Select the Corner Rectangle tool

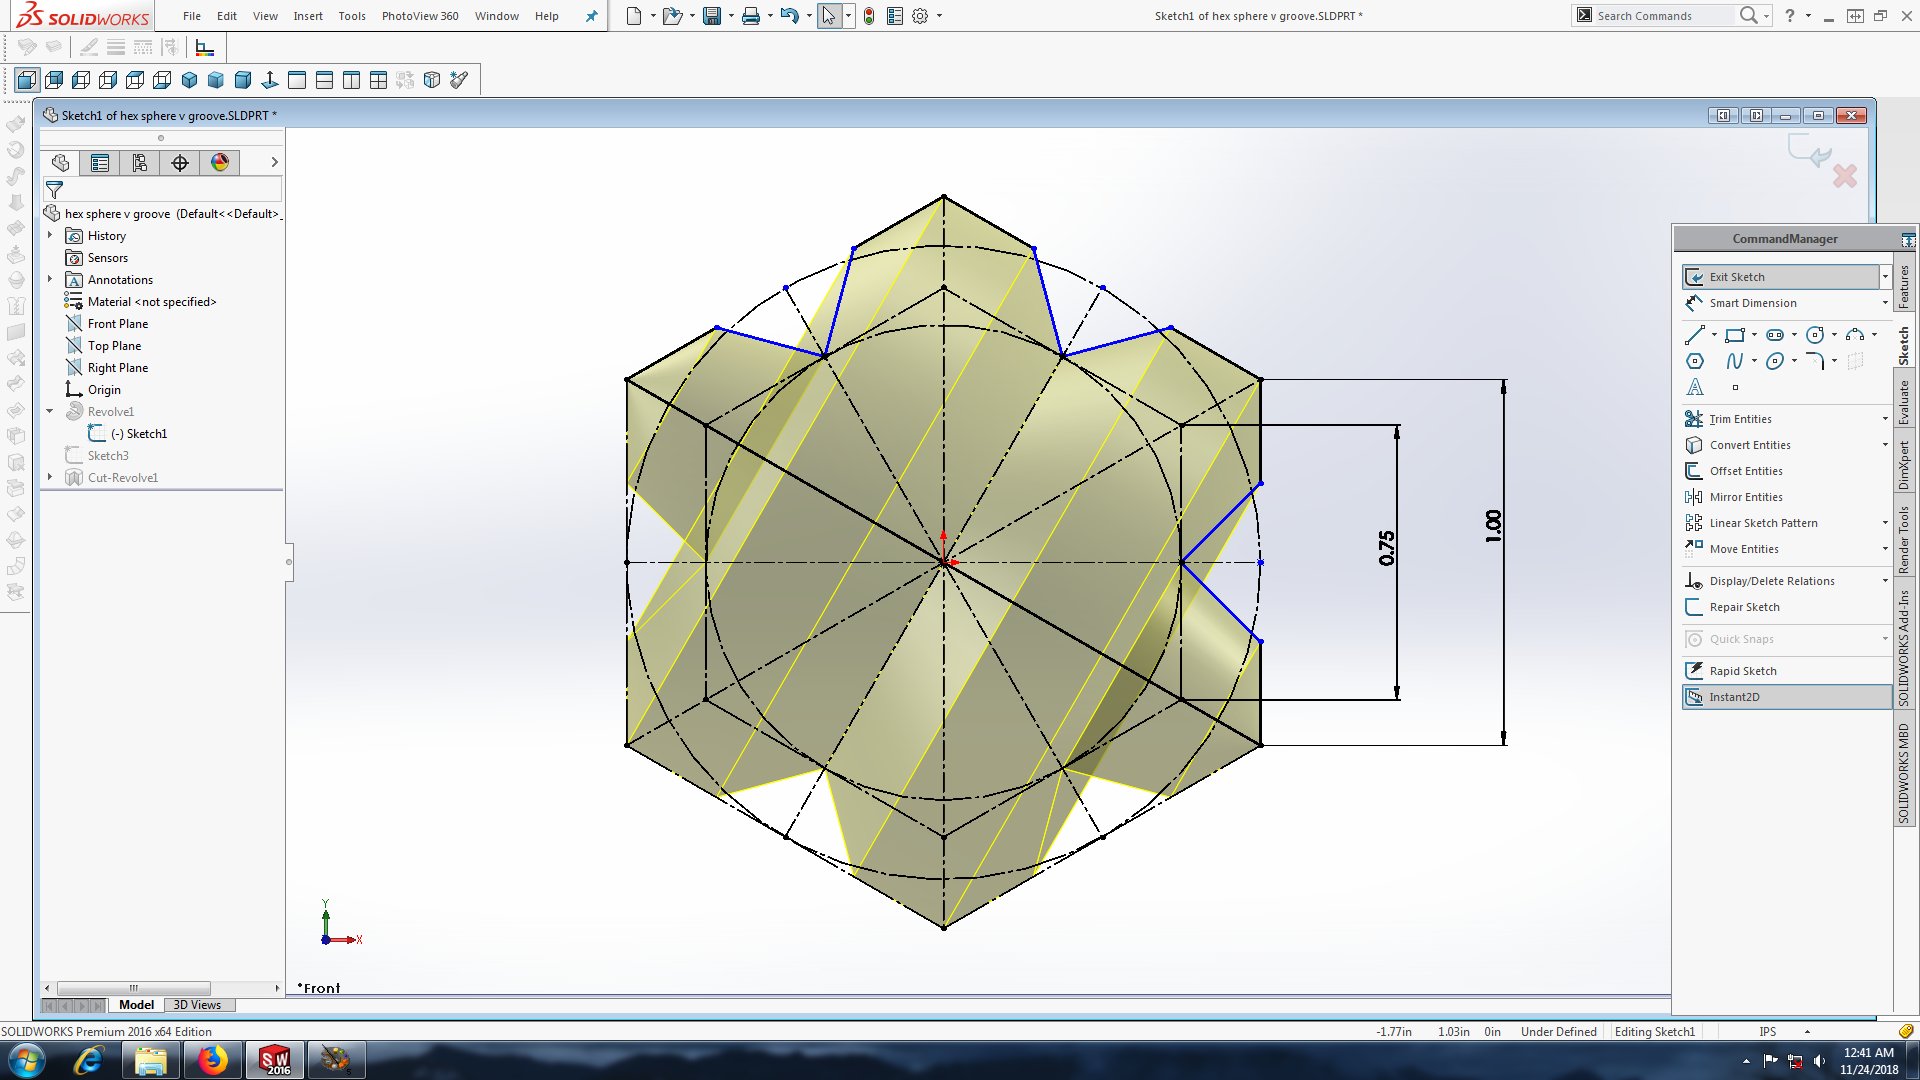click(x=1735, y=335)
